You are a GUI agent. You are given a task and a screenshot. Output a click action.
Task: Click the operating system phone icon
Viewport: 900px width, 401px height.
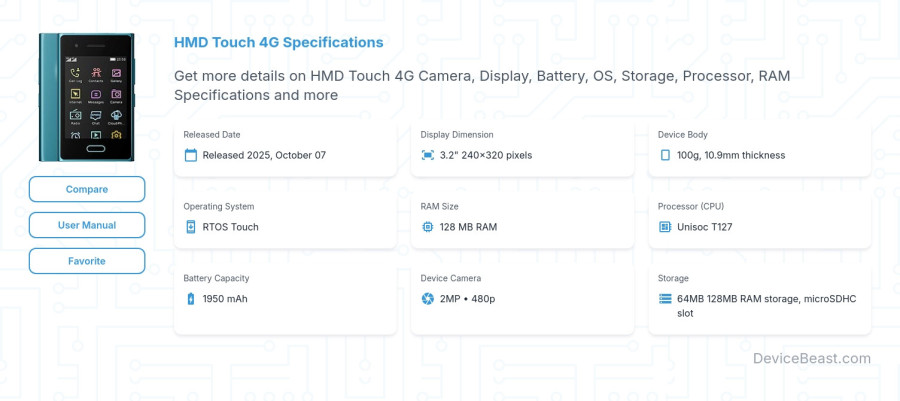pyautogui.click(x=191, y=227)
